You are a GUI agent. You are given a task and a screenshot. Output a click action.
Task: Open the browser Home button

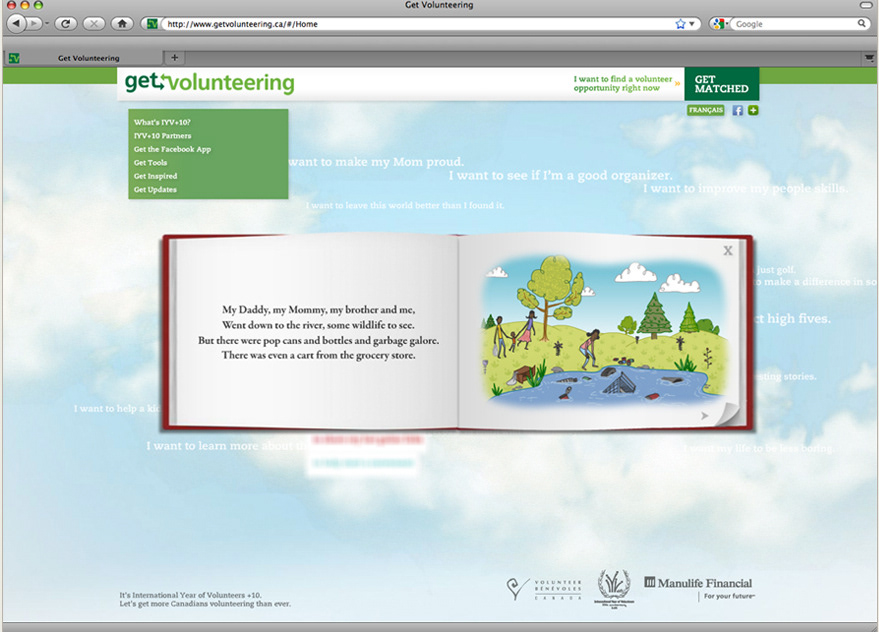point(122,24)
